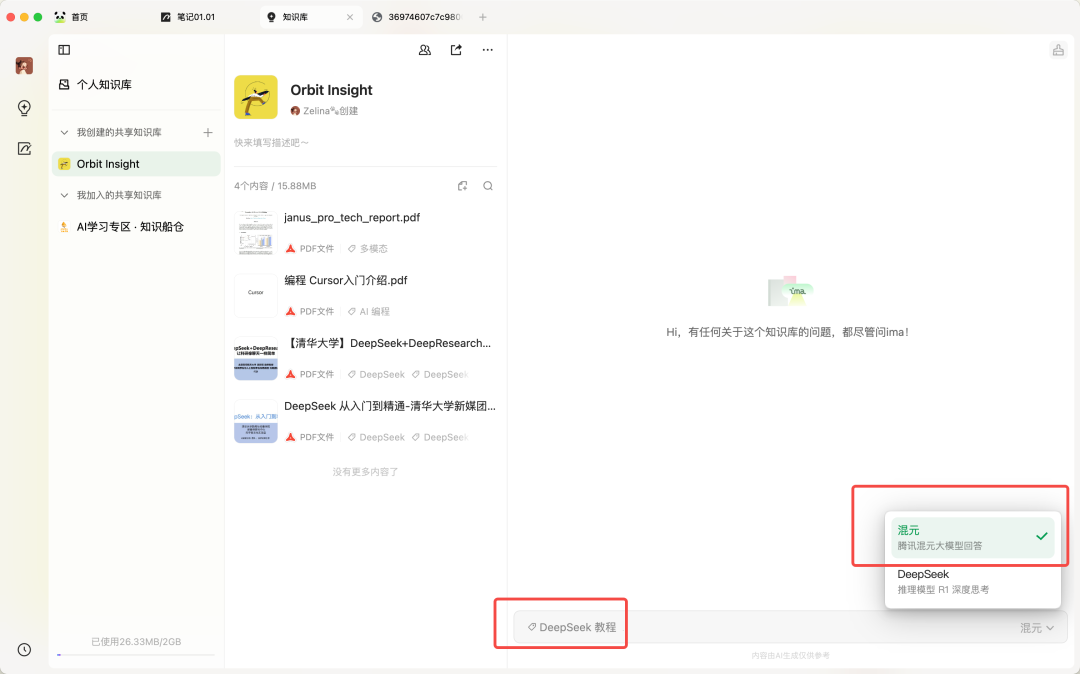Switch to the 笔记01.01 tab
This screenshot has width=1080, height=674.
tap(188, 17)
